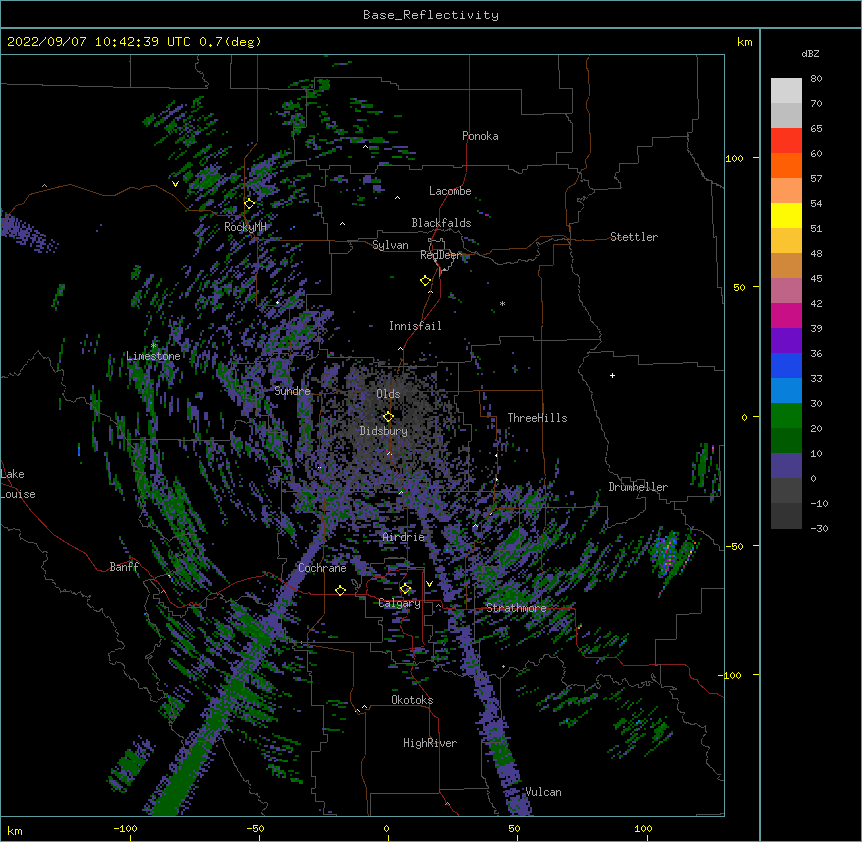Click the Ponoka city label

(480, 136)
